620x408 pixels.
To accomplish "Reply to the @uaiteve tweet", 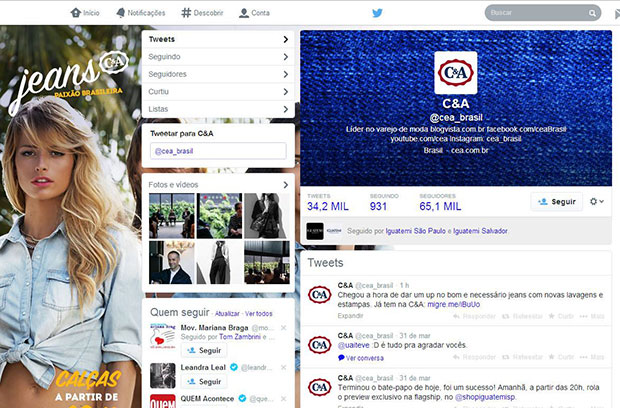I will [x=474, y=357].
